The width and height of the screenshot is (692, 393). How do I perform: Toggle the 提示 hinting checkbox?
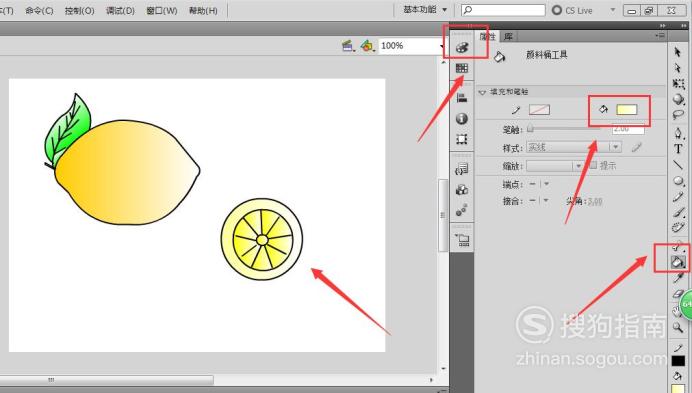[593, 165]
